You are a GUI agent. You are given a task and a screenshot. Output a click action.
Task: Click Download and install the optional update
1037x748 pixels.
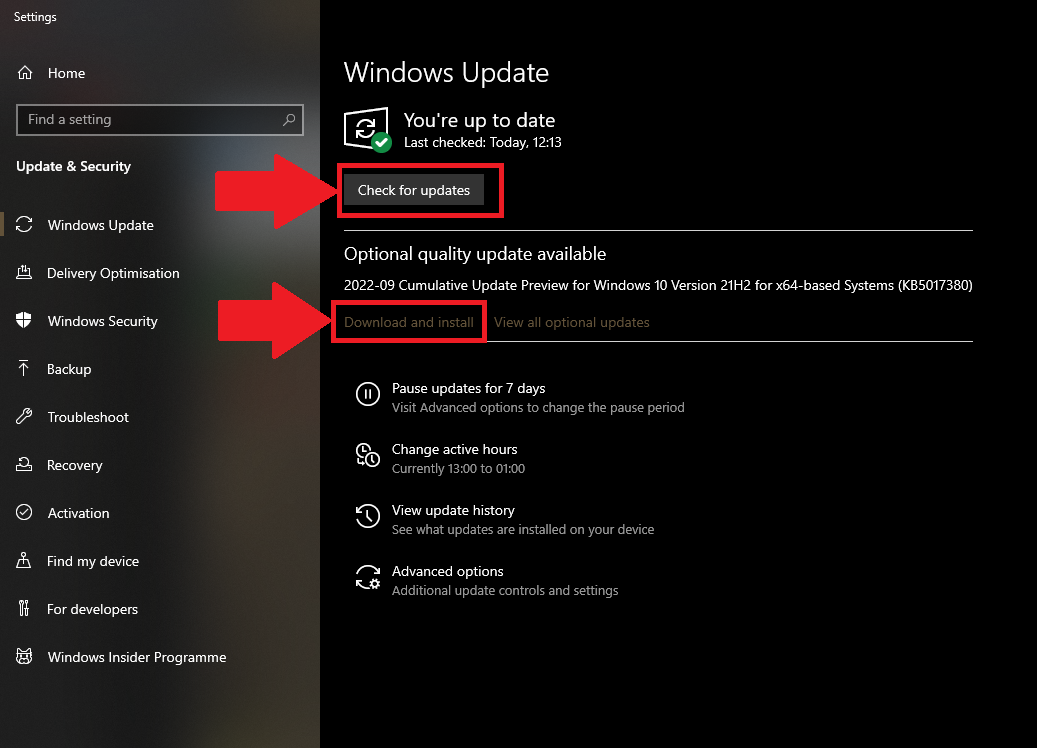[408, 322]
